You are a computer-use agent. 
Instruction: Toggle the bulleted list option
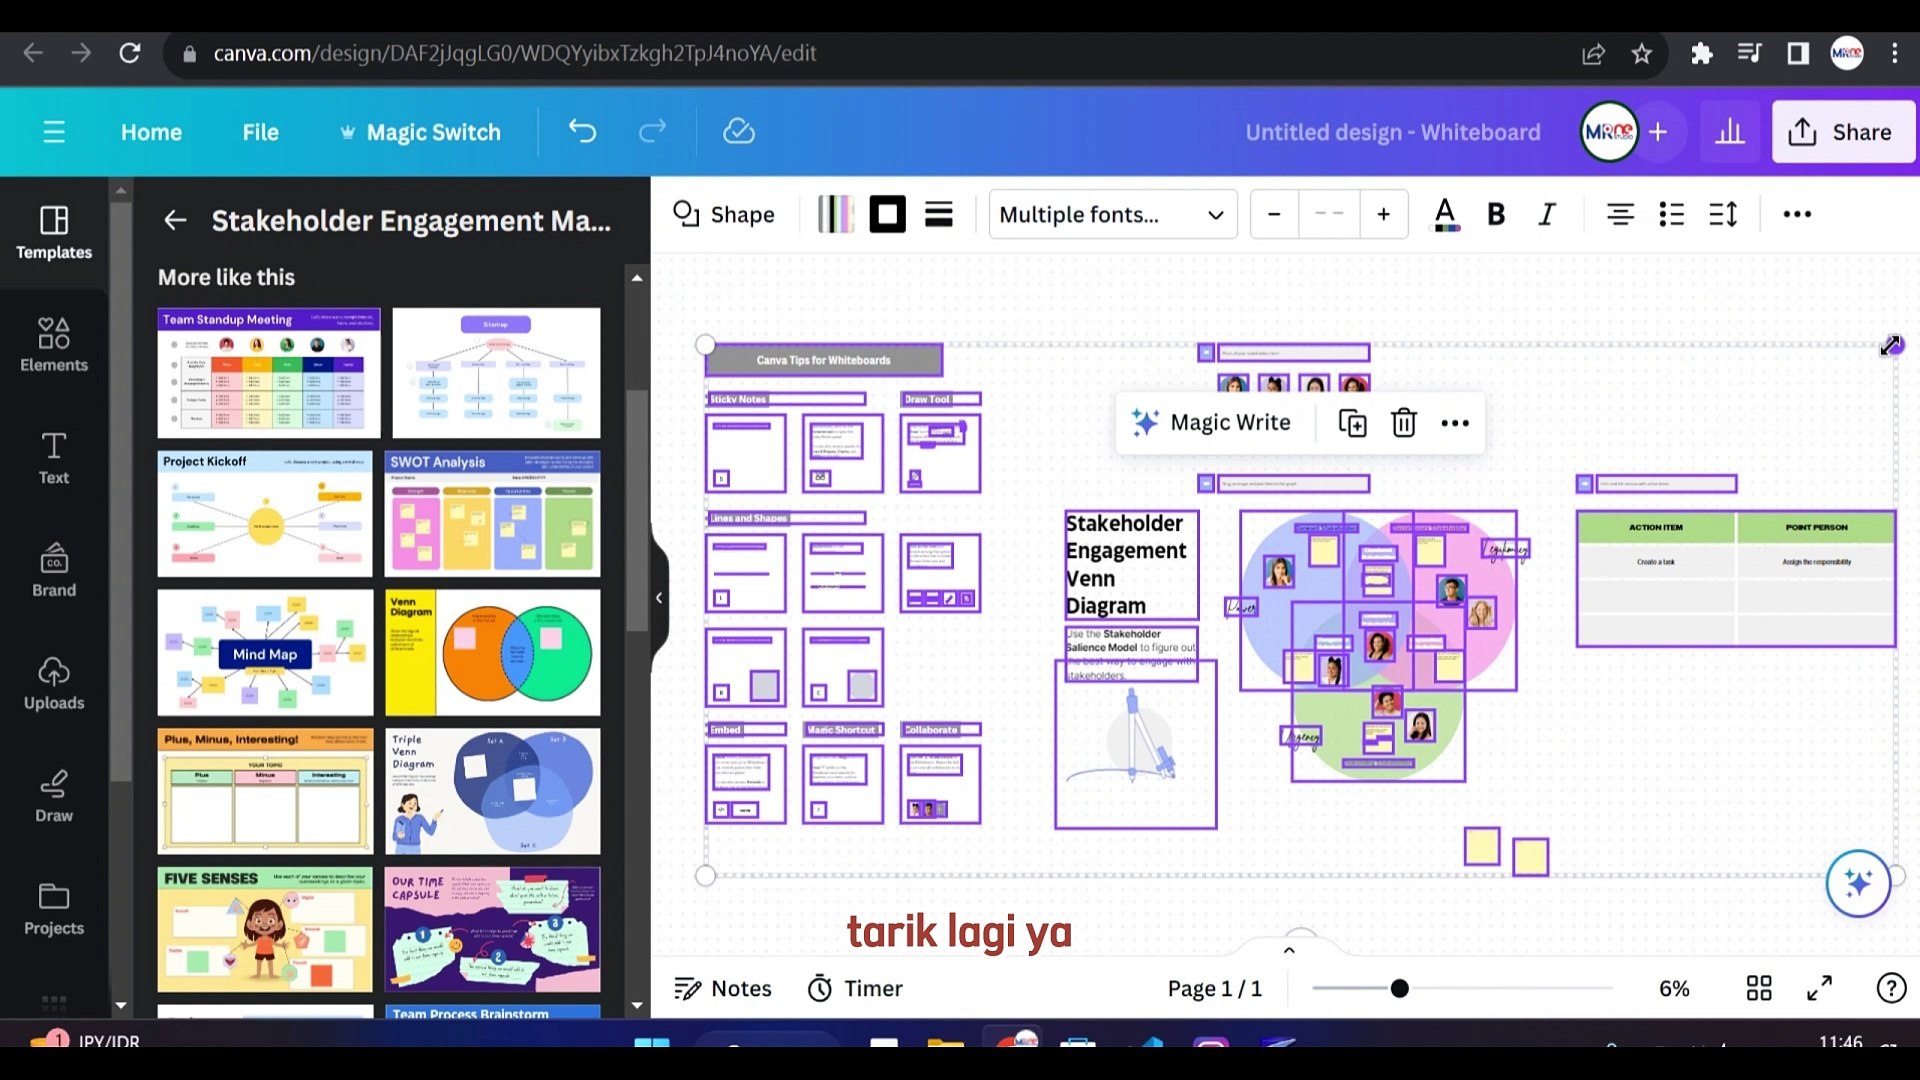[1671, 213]
